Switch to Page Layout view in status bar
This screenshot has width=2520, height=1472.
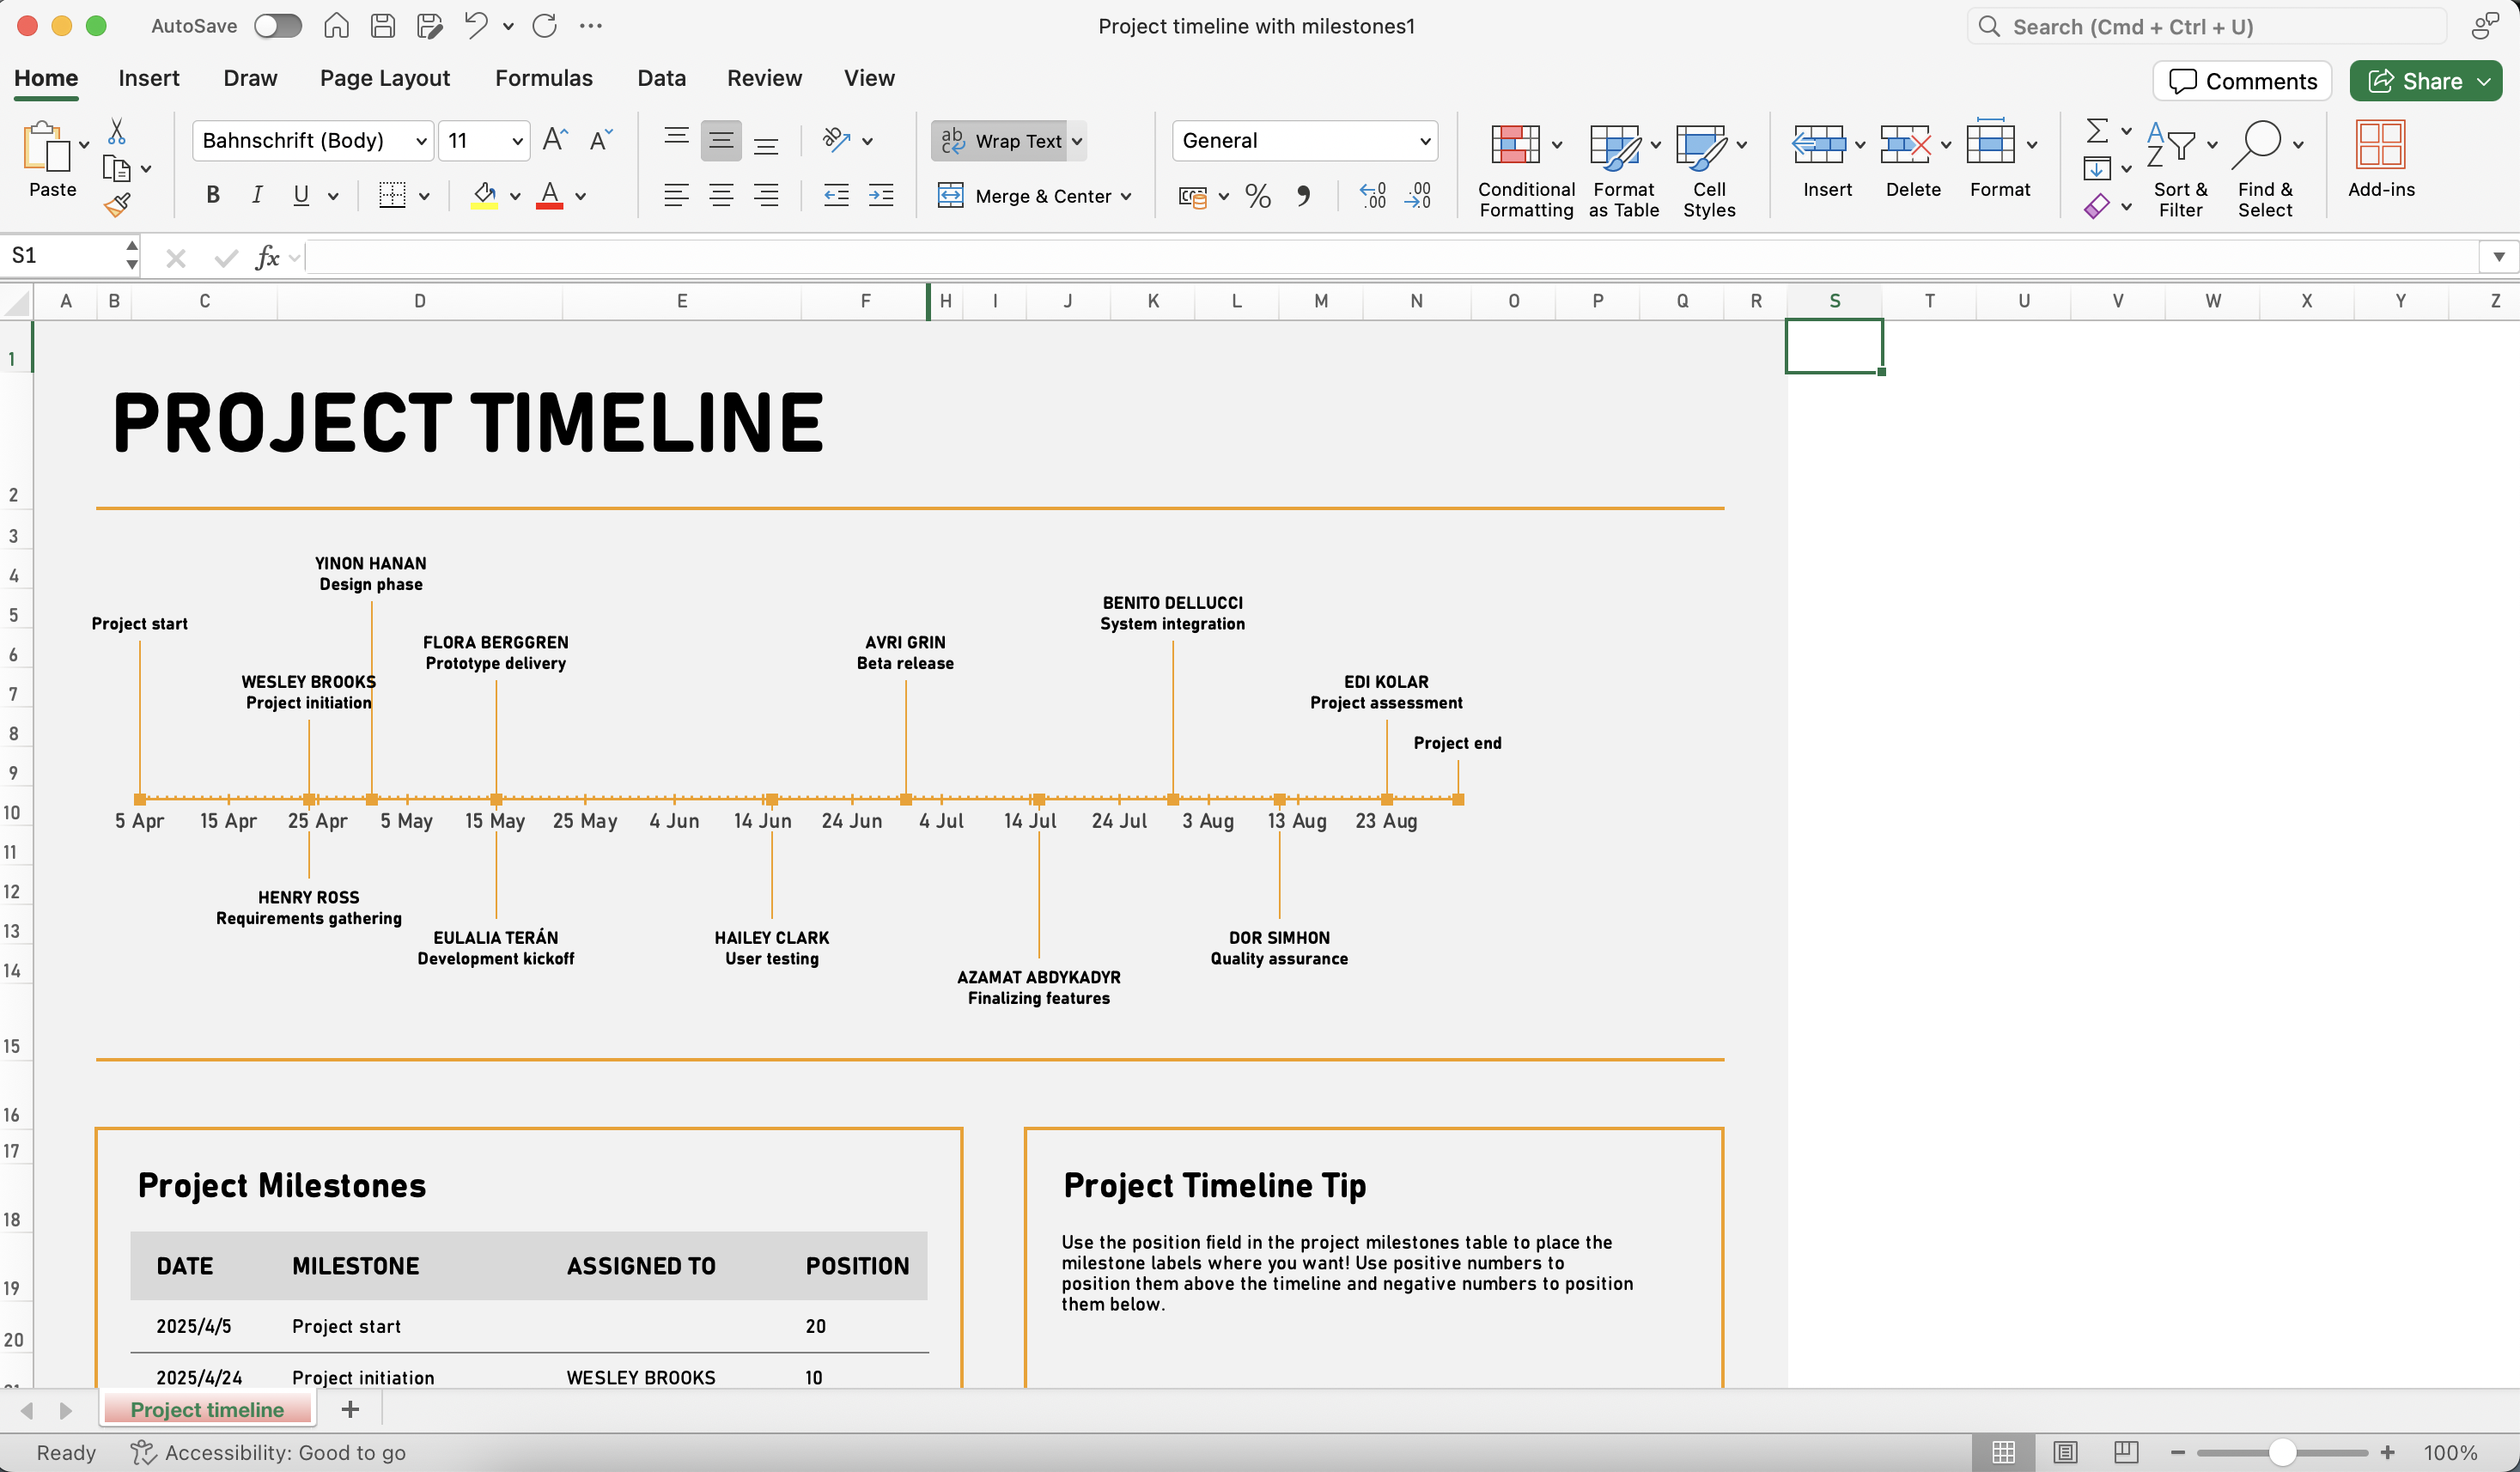point(2065,1452)
